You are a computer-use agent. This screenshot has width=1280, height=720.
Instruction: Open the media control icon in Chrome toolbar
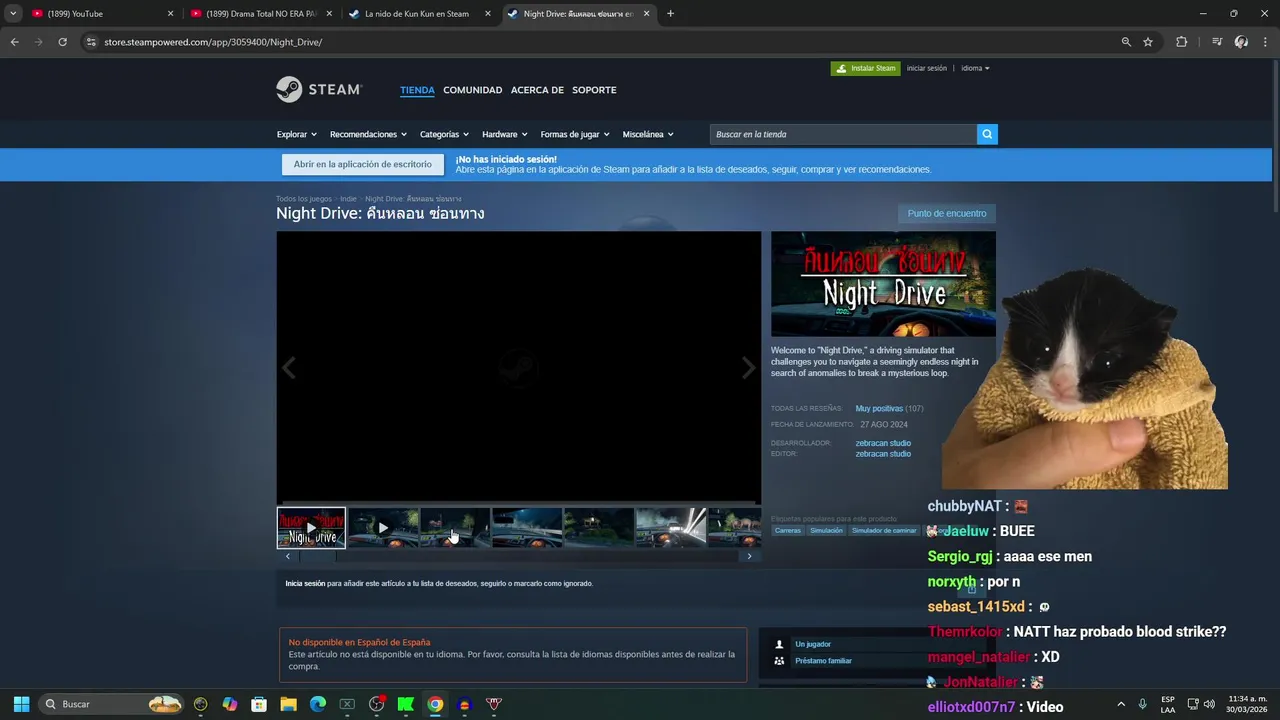[1217, 42]
